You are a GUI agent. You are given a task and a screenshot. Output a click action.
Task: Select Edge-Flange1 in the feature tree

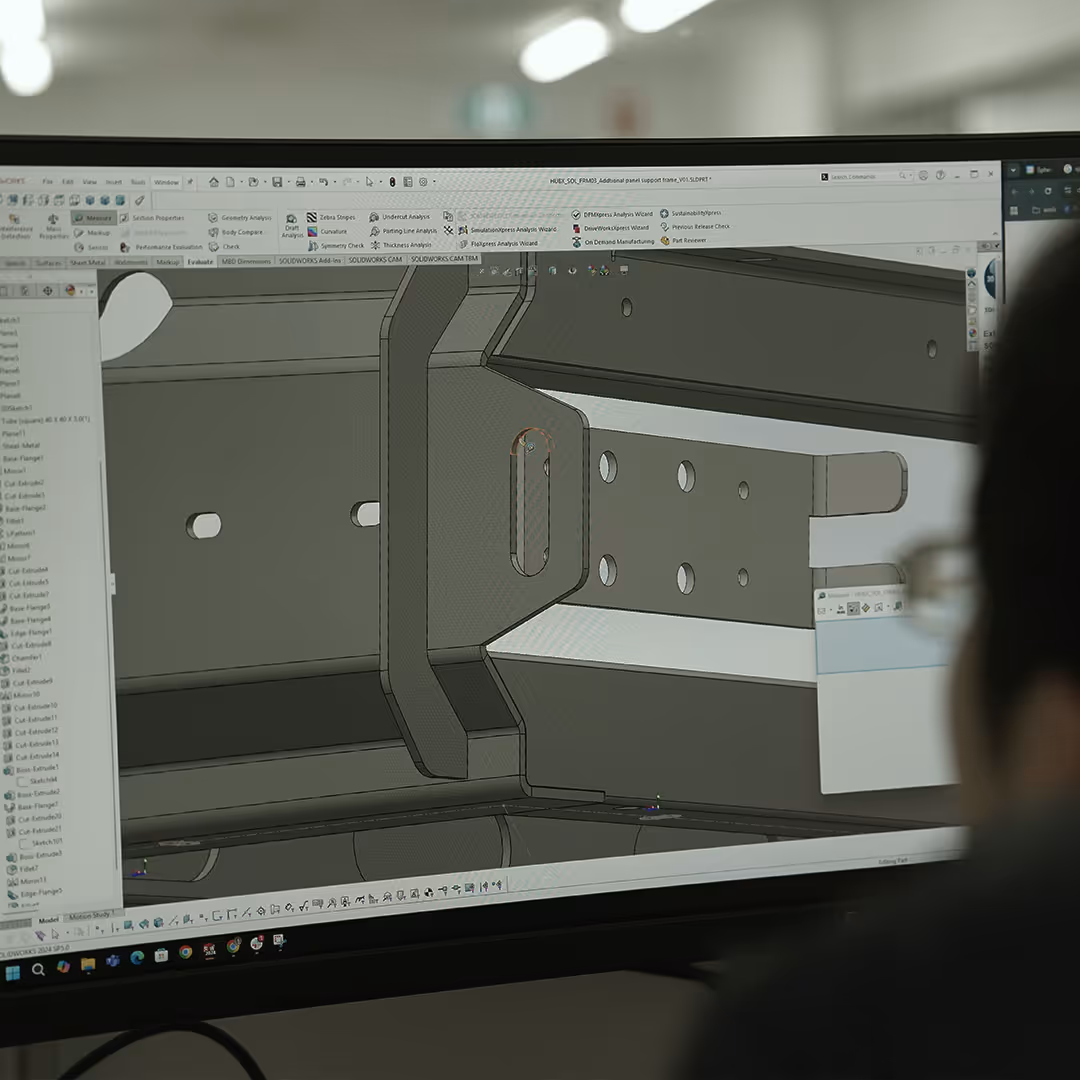26,632
